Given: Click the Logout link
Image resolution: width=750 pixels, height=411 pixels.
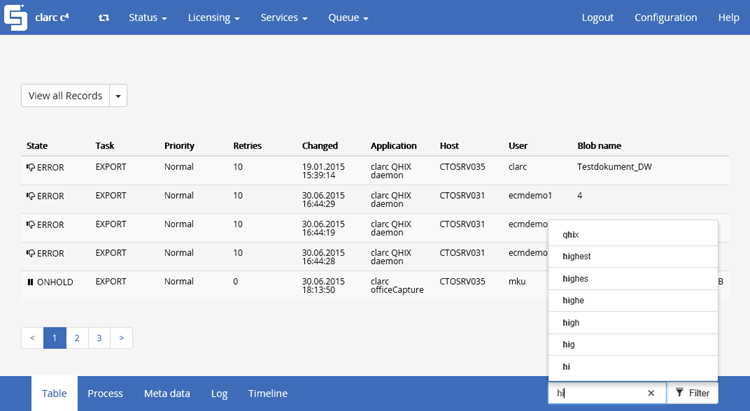Looking at the screenshot, I should pyautogui.click(x=597, y=18).
